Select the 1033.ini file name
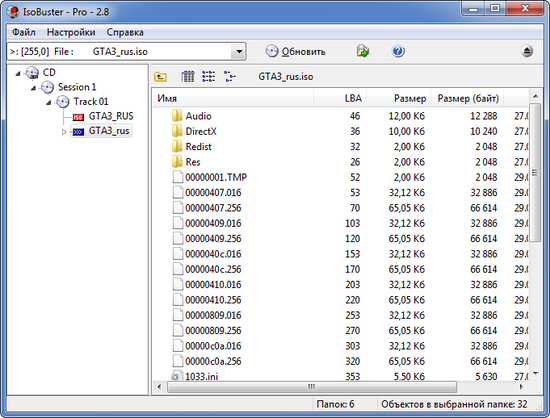Viewport: 550px width, 418px height. click(x=201, y=376)
